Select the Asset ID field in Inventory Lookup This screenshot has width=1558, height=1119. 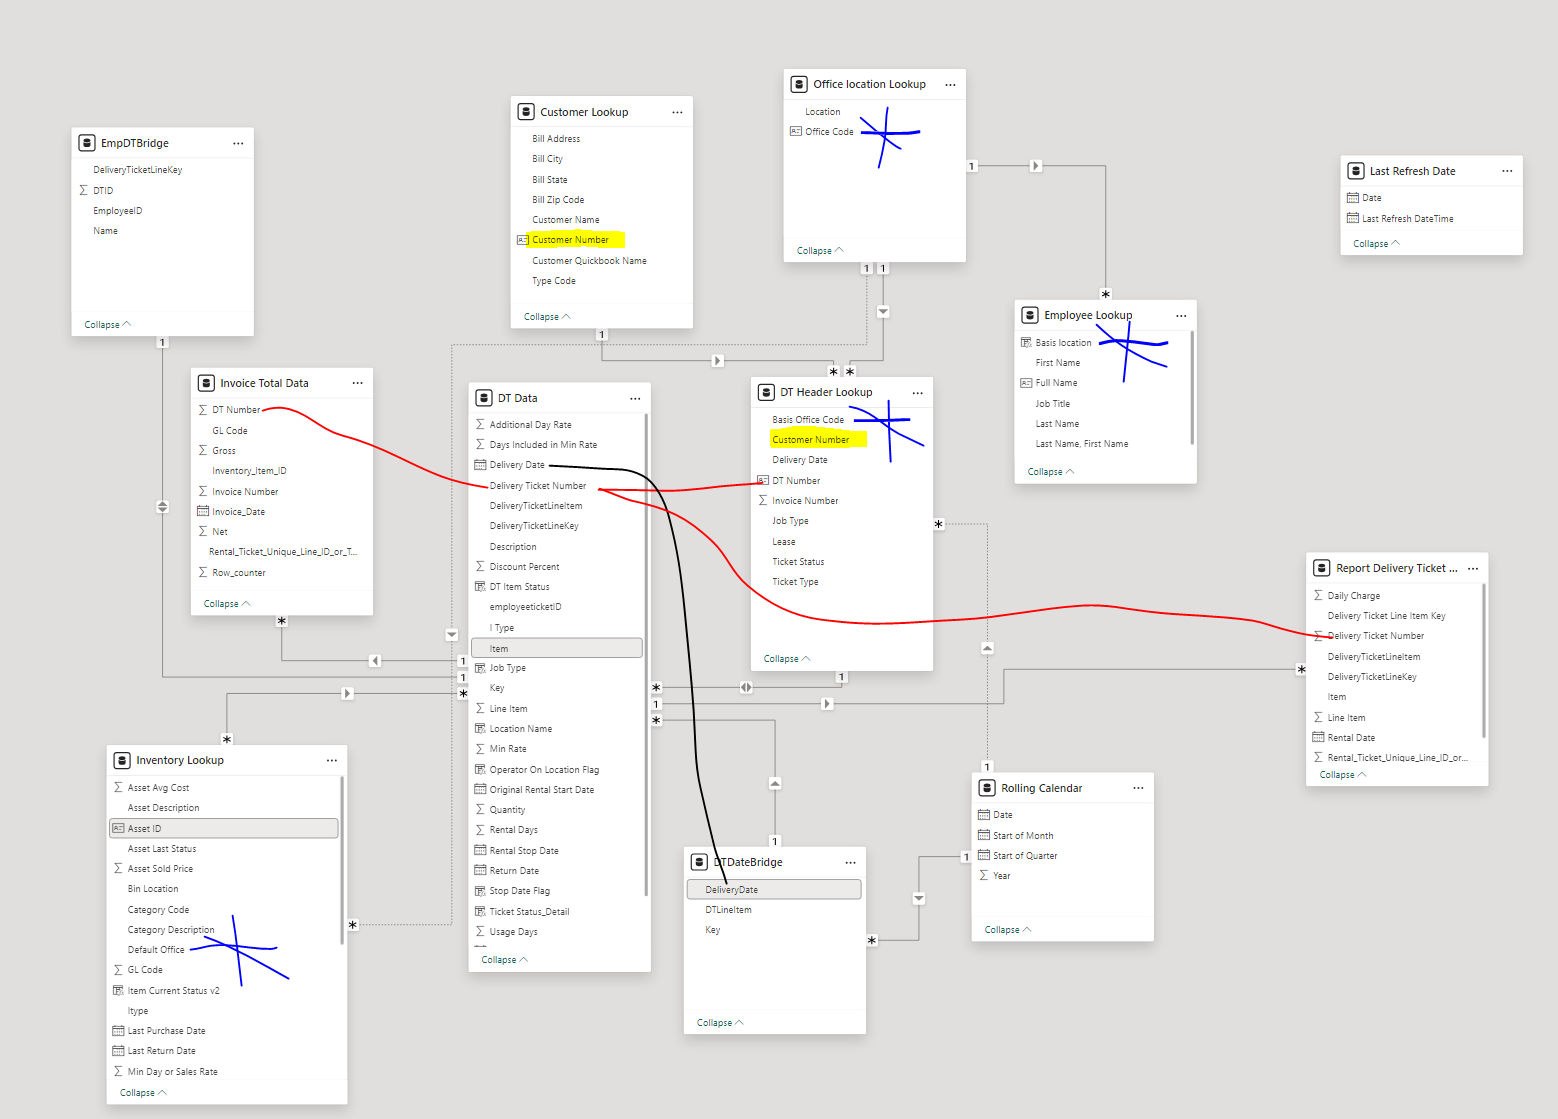pyautogui.click(x=224, y=828)
